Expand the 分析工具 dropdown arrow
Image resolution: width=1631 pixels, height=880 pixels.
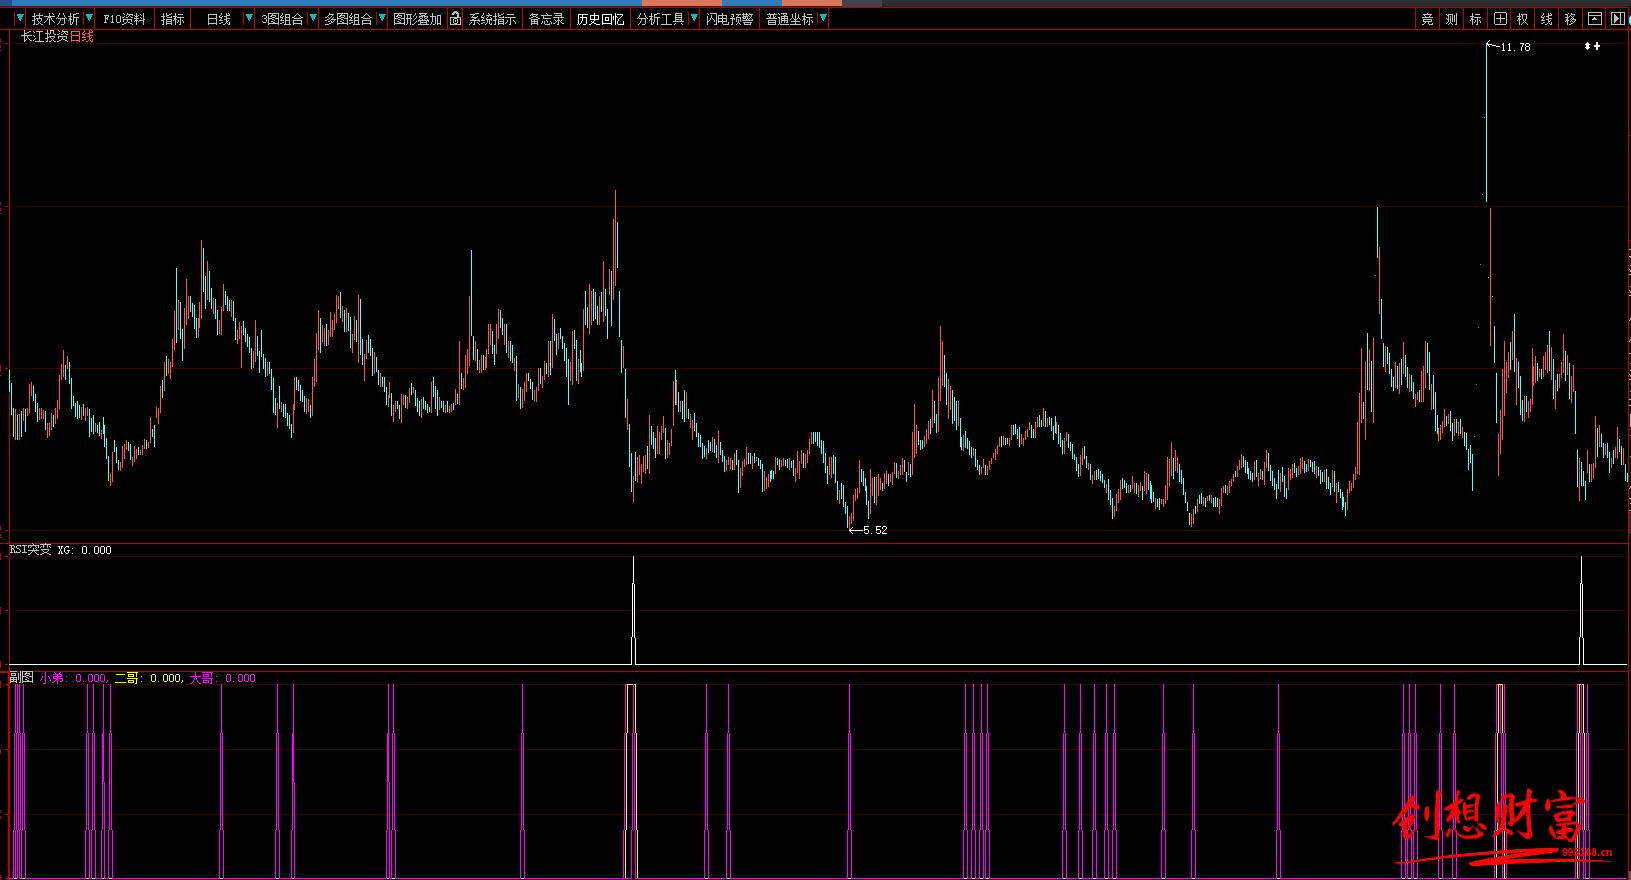click(x=694, y=19)
